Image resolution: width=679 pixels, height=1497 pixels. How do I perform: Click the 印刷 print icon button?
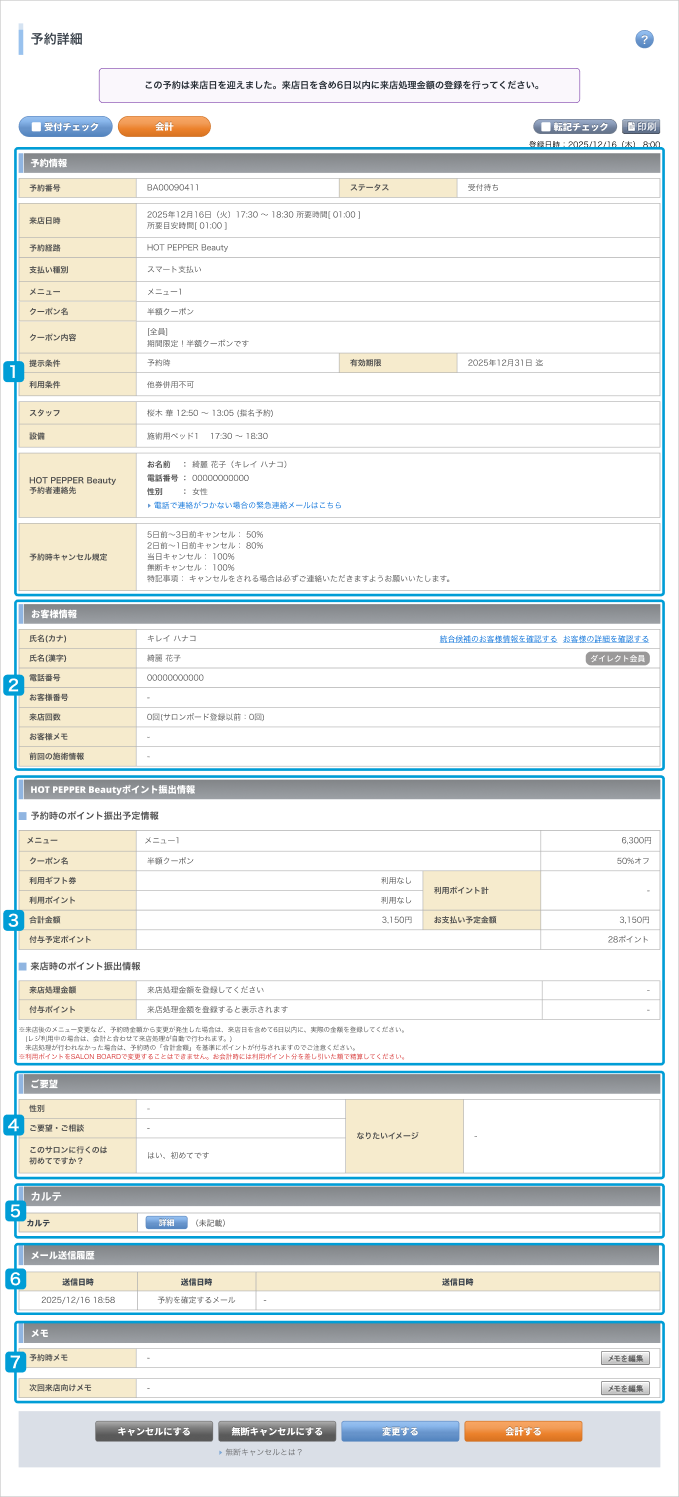pyautogui.click(x=641, y=127)
